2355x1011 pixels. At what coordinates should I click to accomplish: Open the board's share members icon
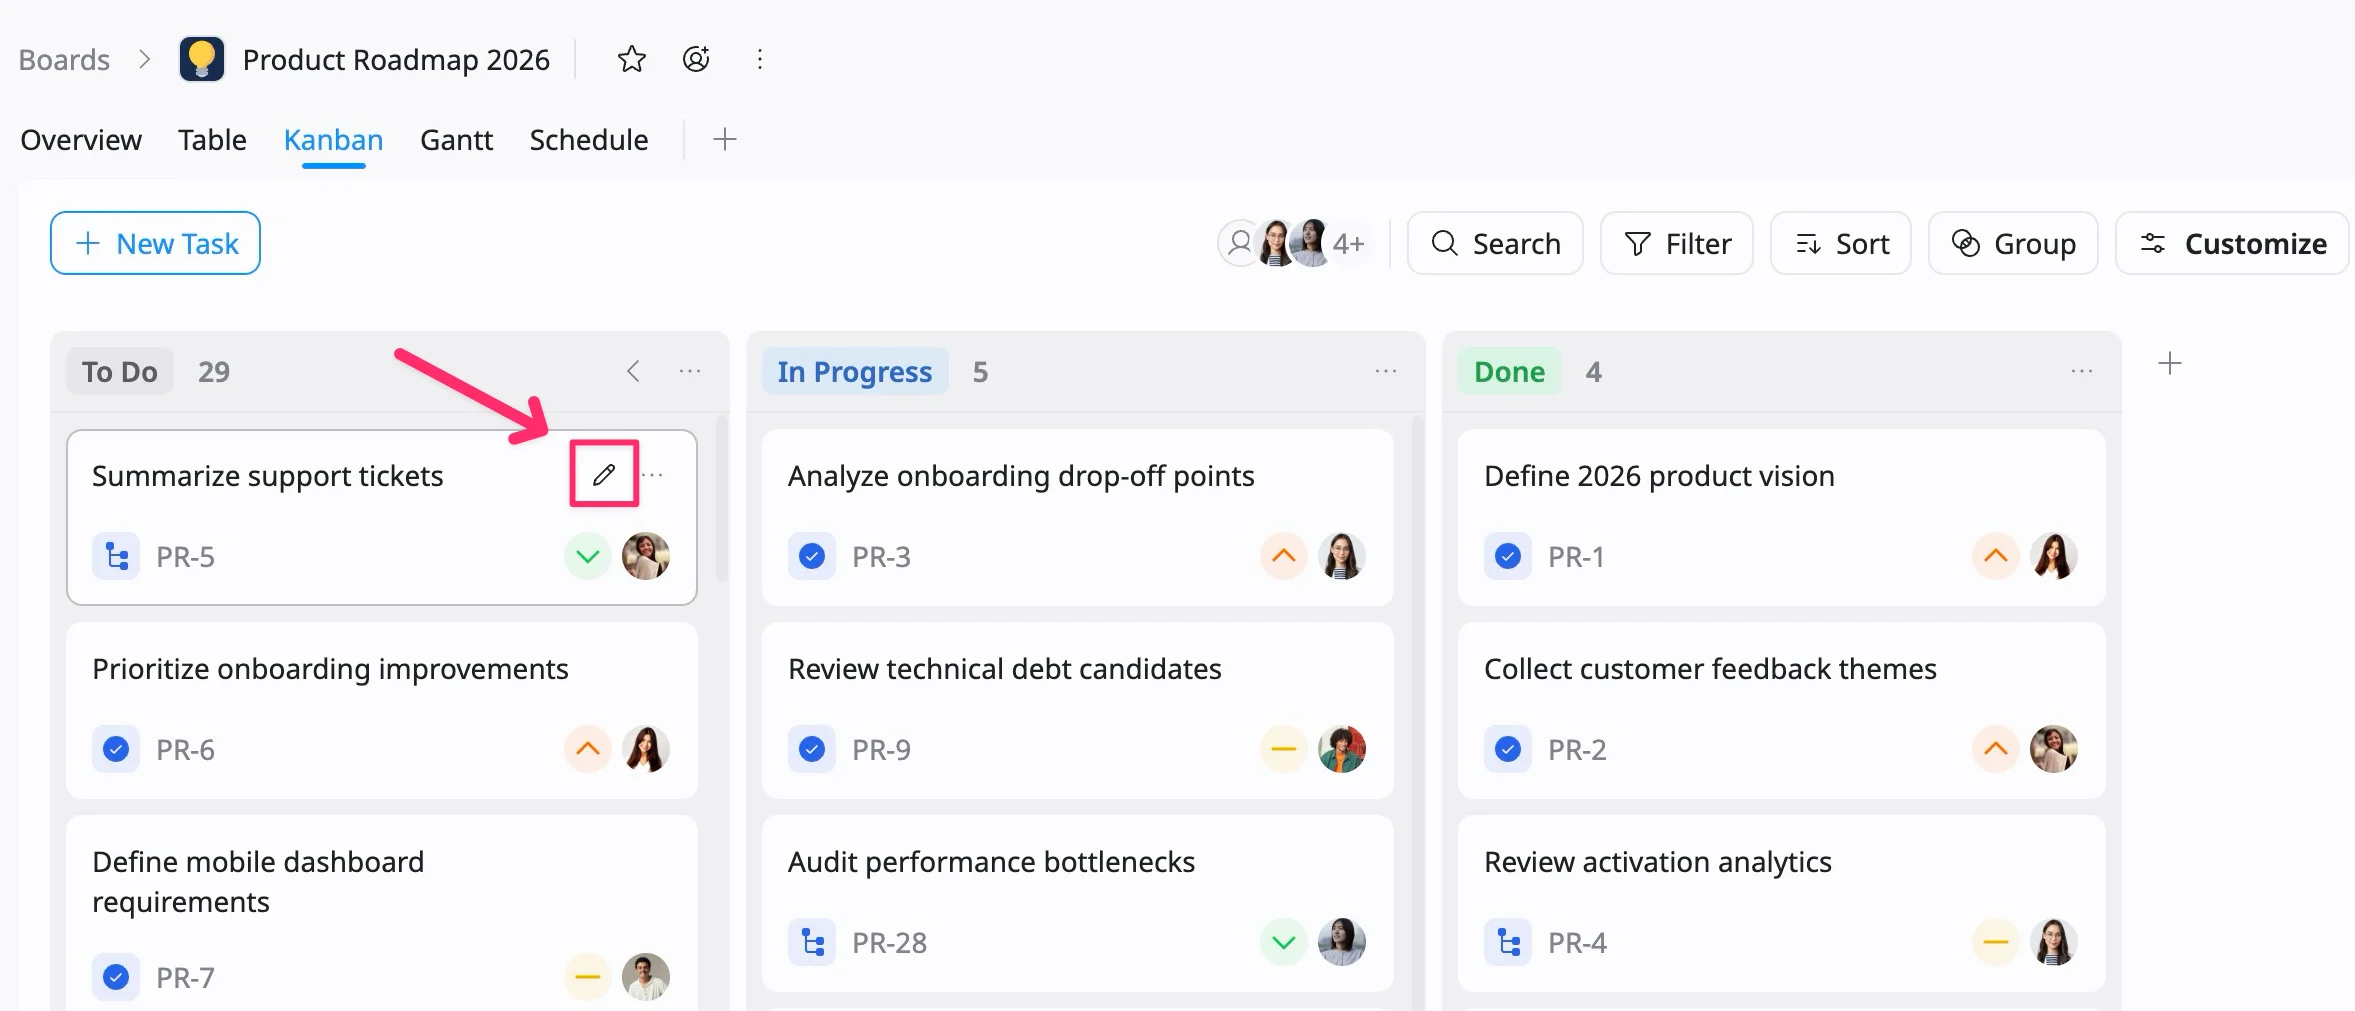pyautogui.click(x=696, y=59)
